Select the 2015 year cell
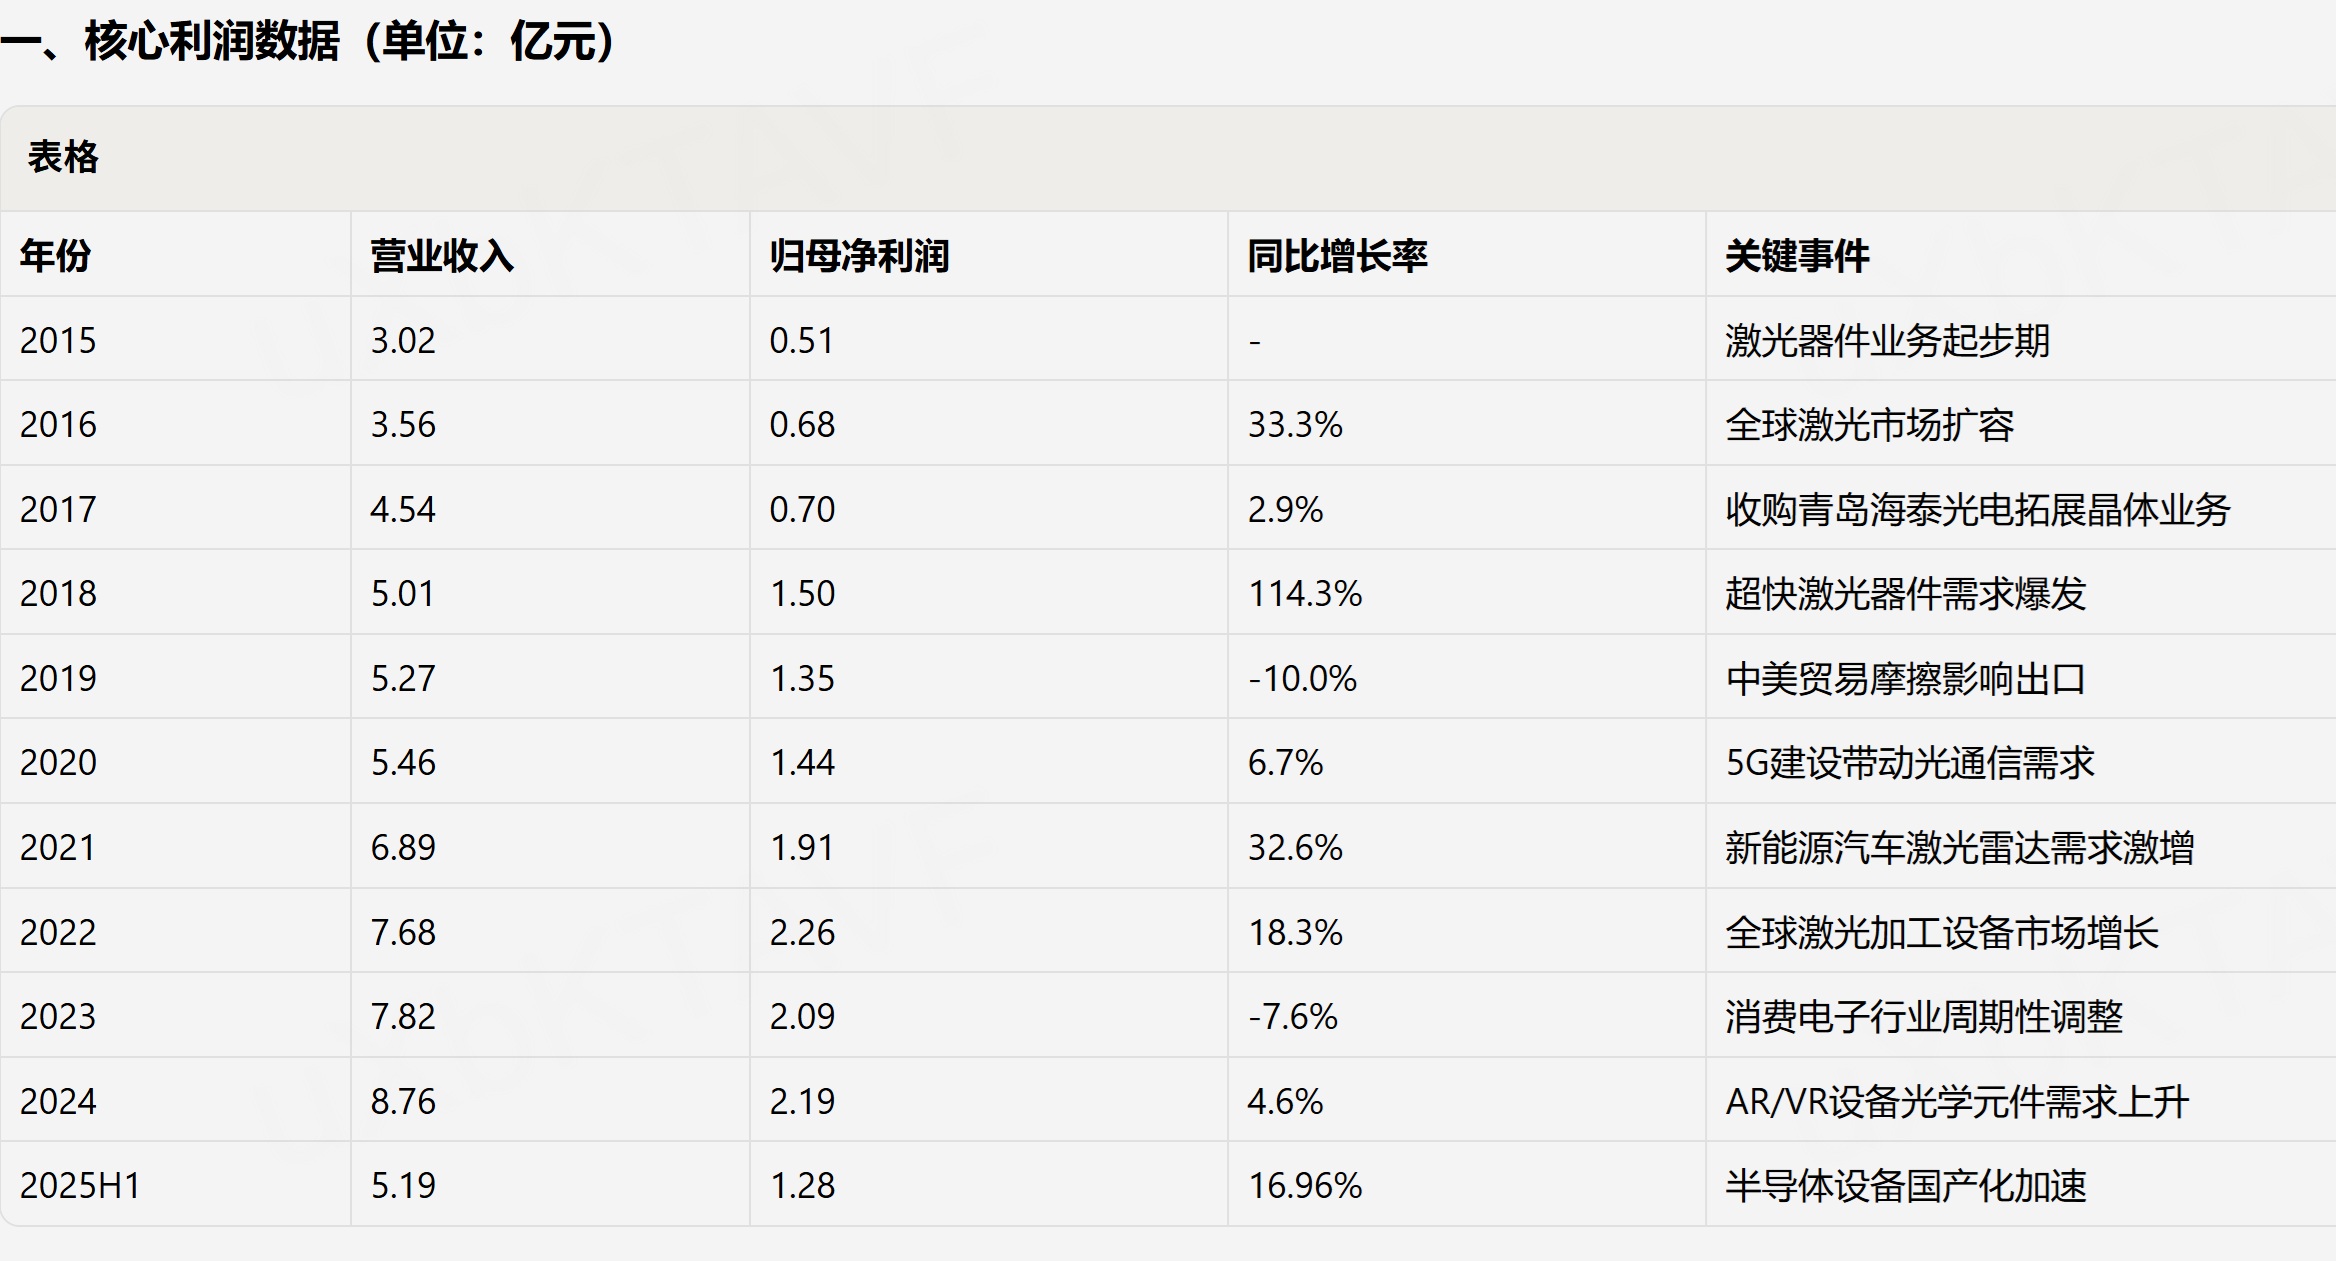 tap(58, 340)
